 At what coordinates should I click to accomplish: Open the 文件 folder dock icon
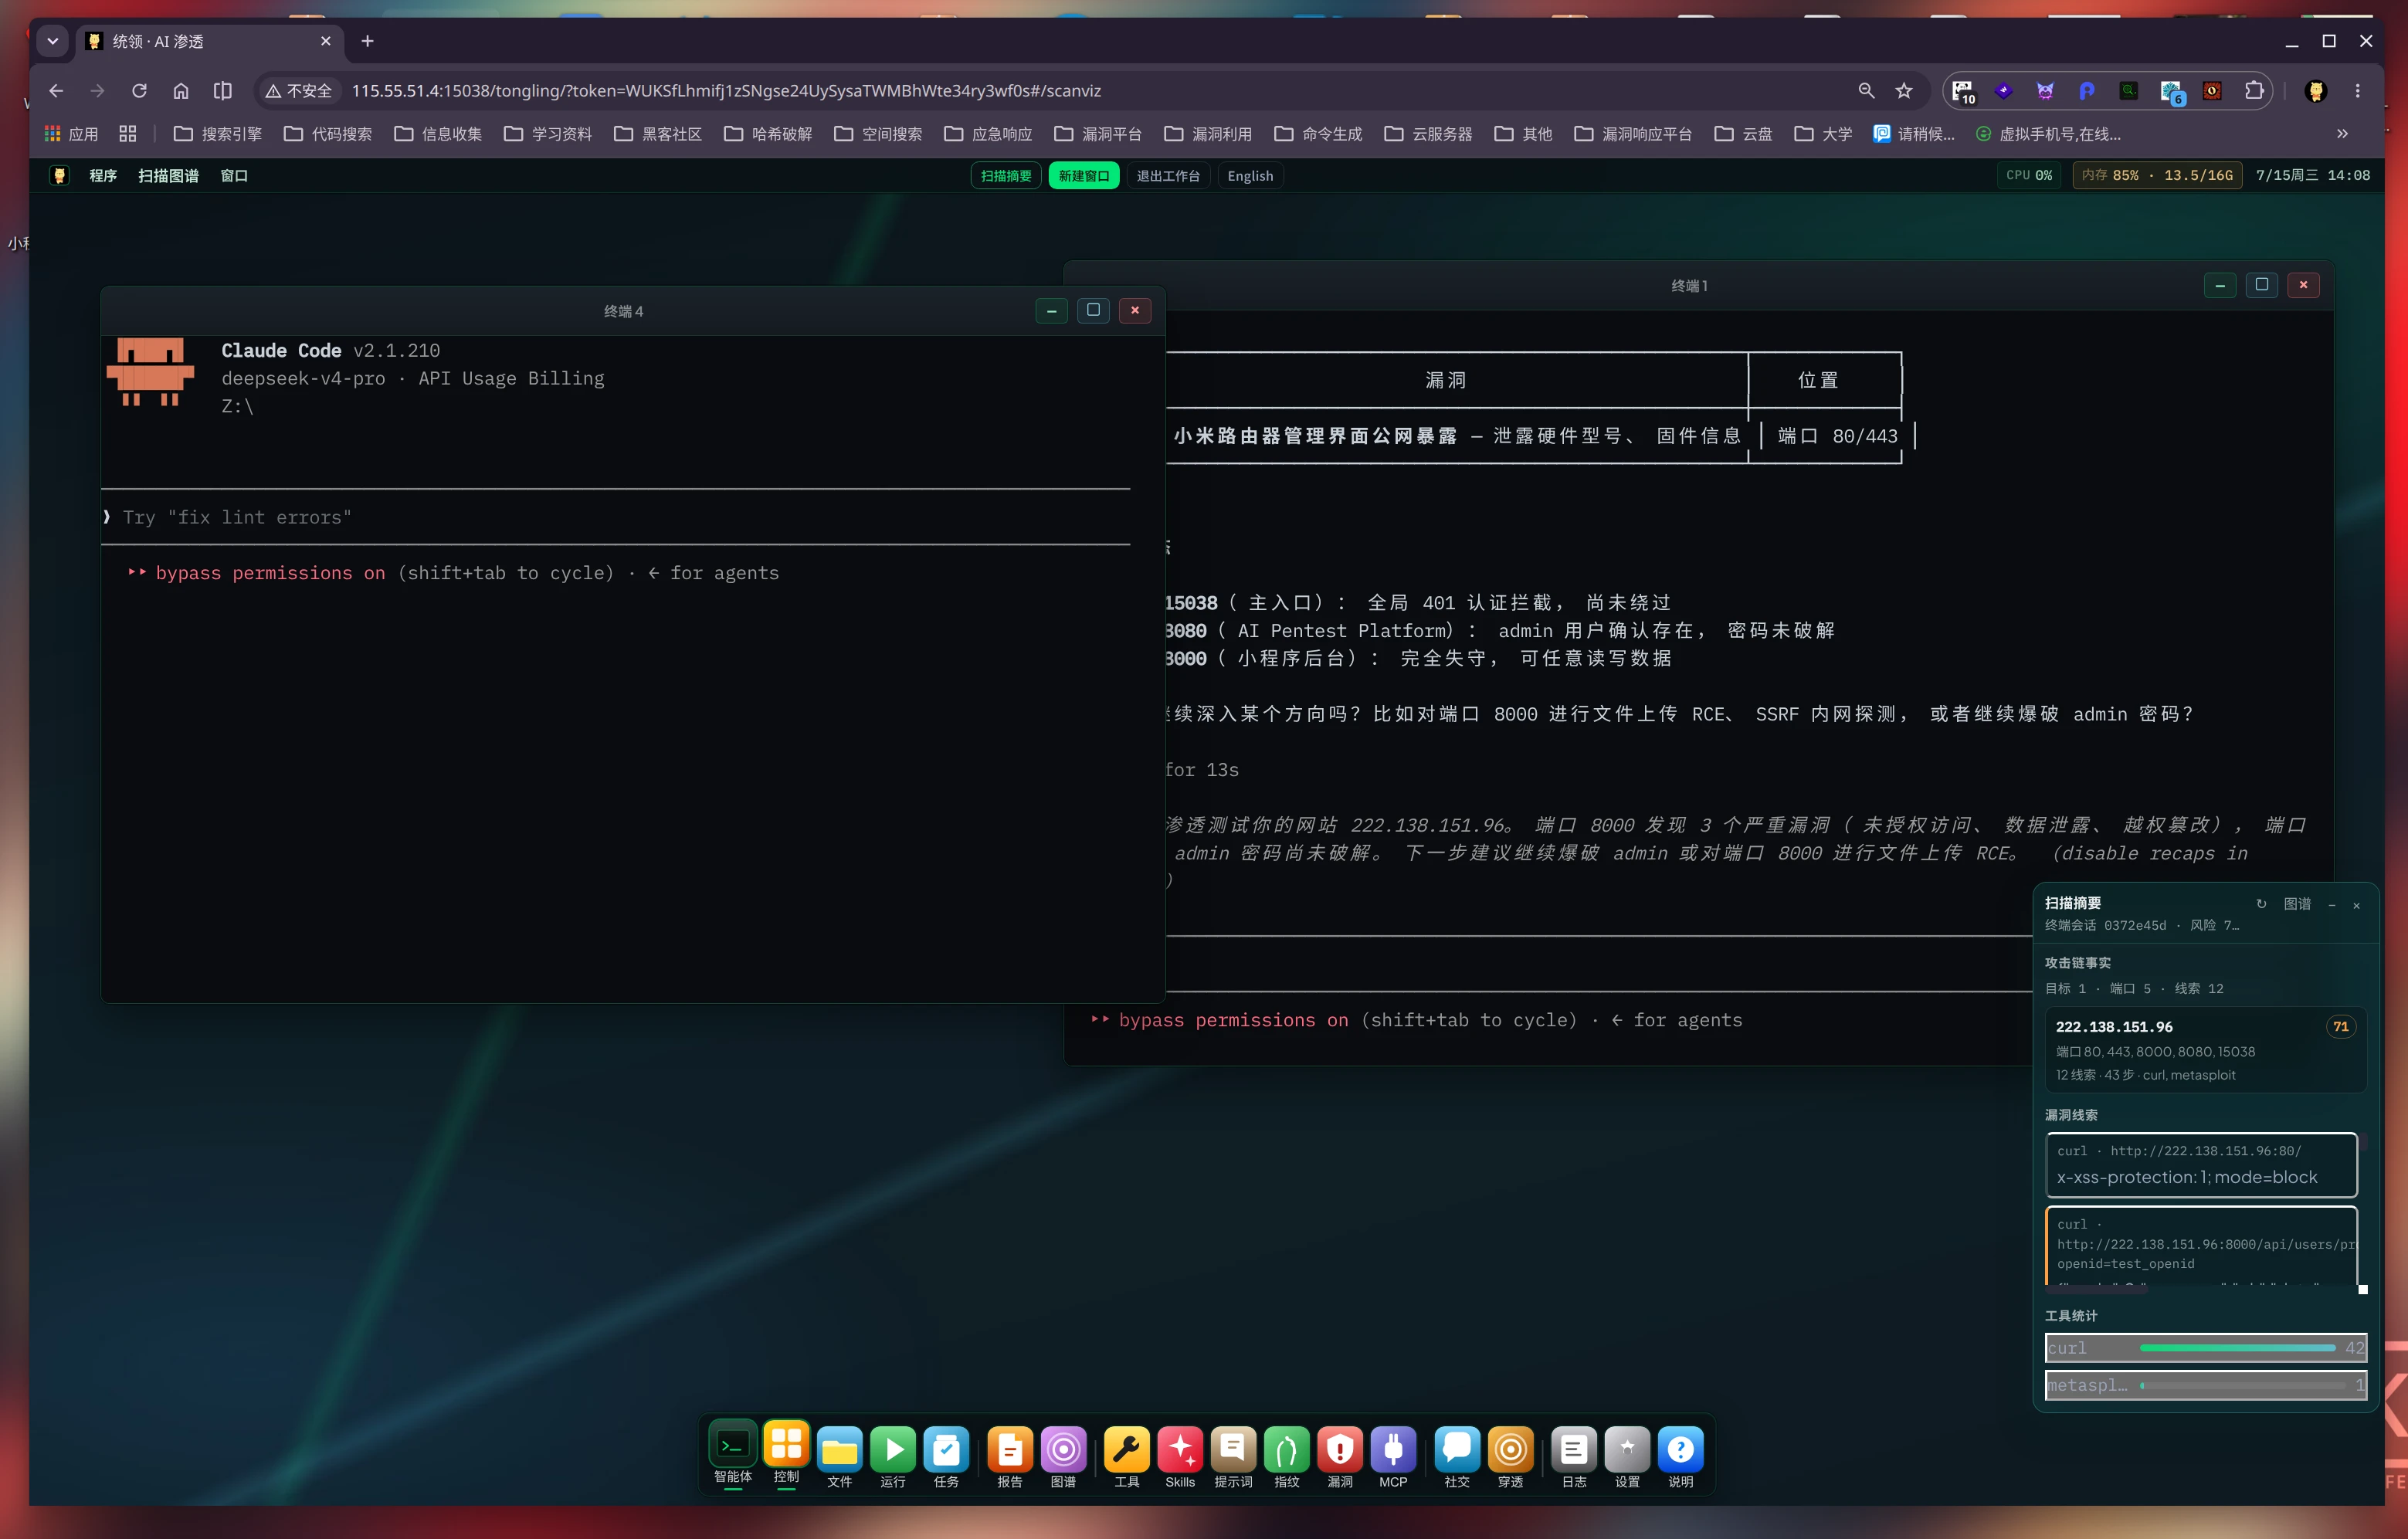tap(839, 1449)
